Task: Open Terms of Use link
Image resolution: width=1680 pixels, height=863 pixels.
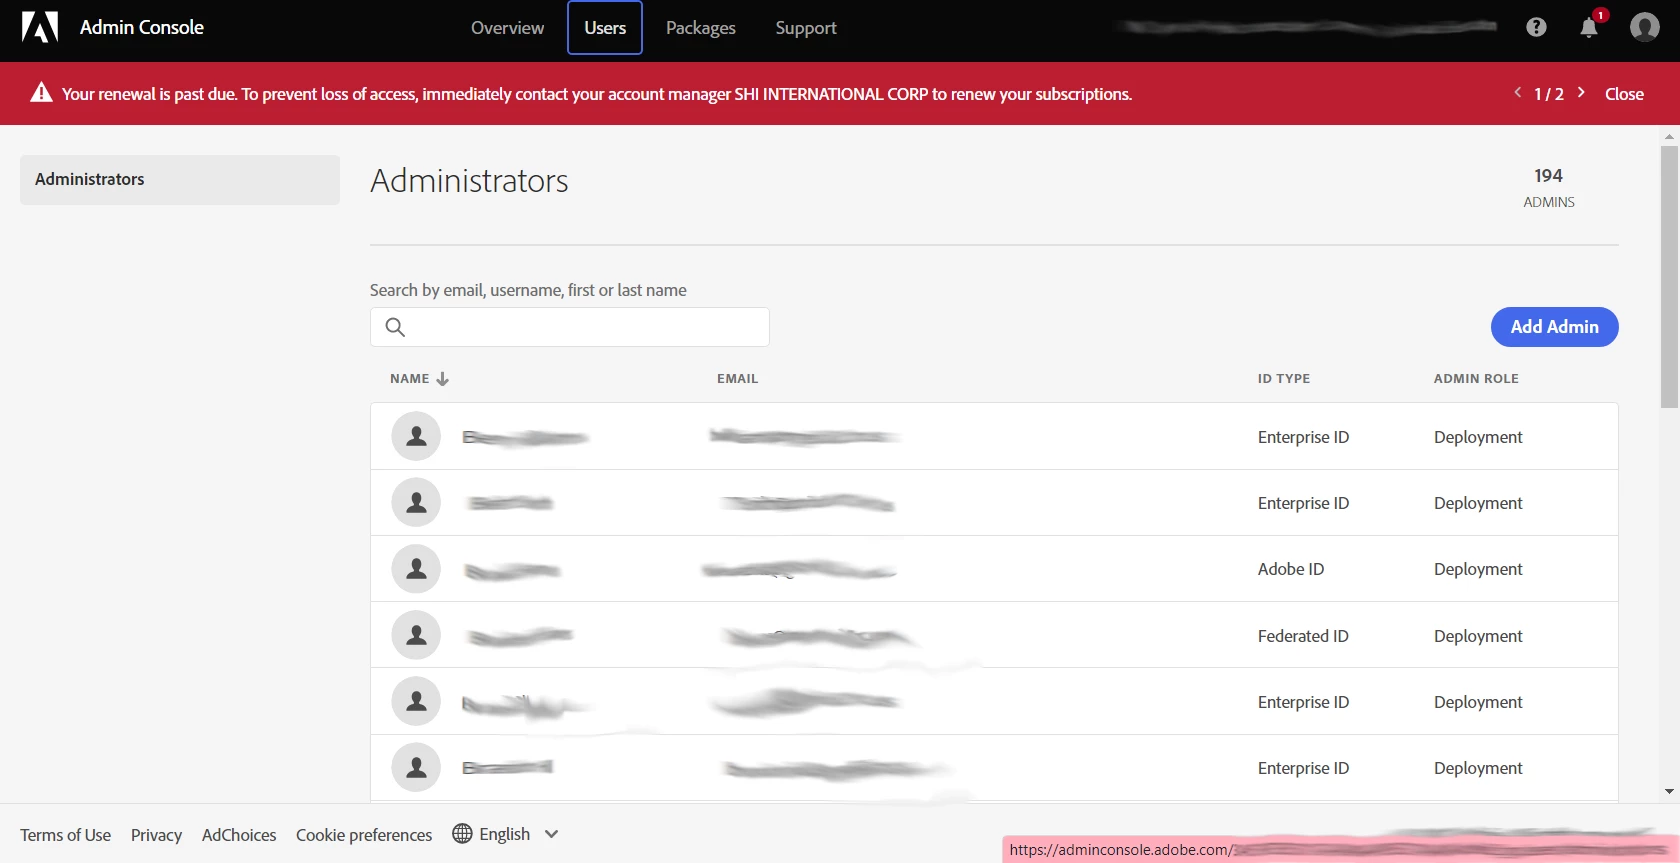Action: [66, 835]
